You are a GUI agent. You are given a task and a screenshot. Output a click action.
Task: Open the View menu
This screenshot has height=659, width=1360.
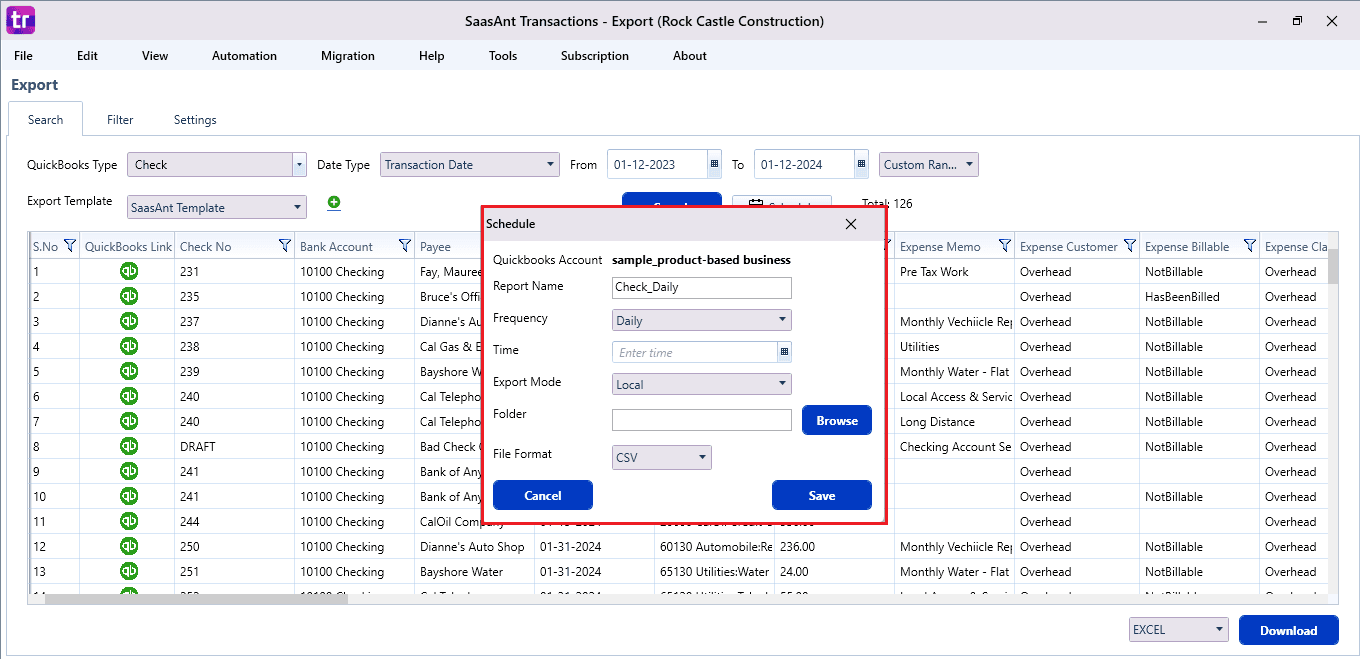pos(155,56)
